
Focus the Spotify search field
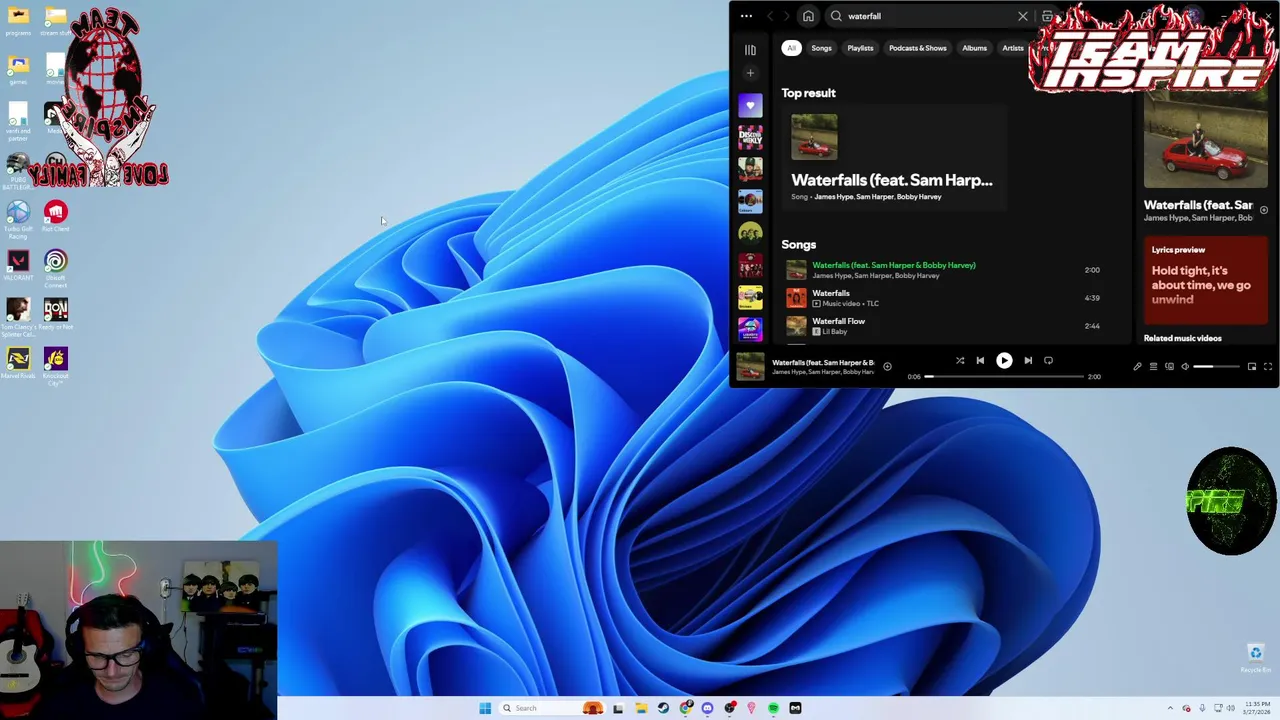(930, 16)
